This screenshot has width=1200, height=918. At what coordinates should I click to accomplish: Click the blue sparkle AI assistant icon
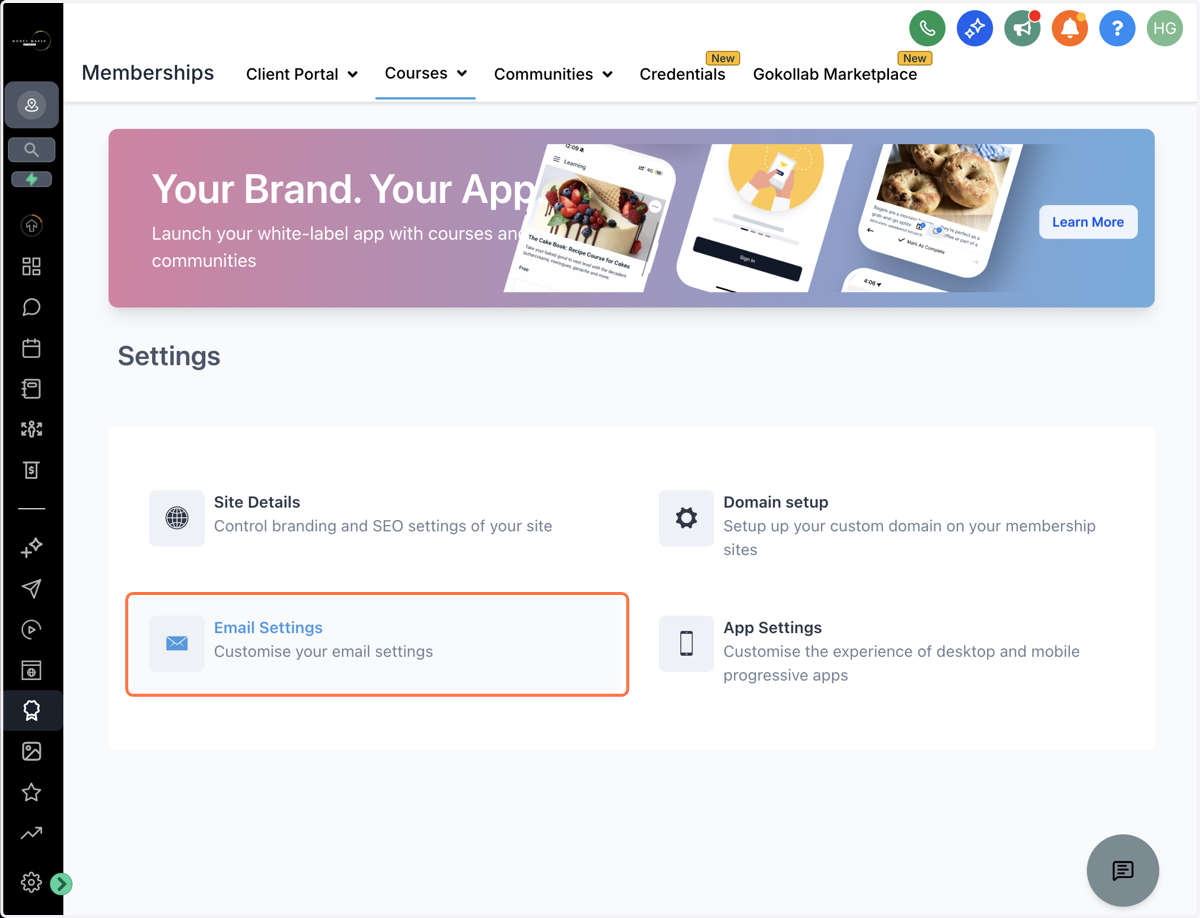point(974,29)
